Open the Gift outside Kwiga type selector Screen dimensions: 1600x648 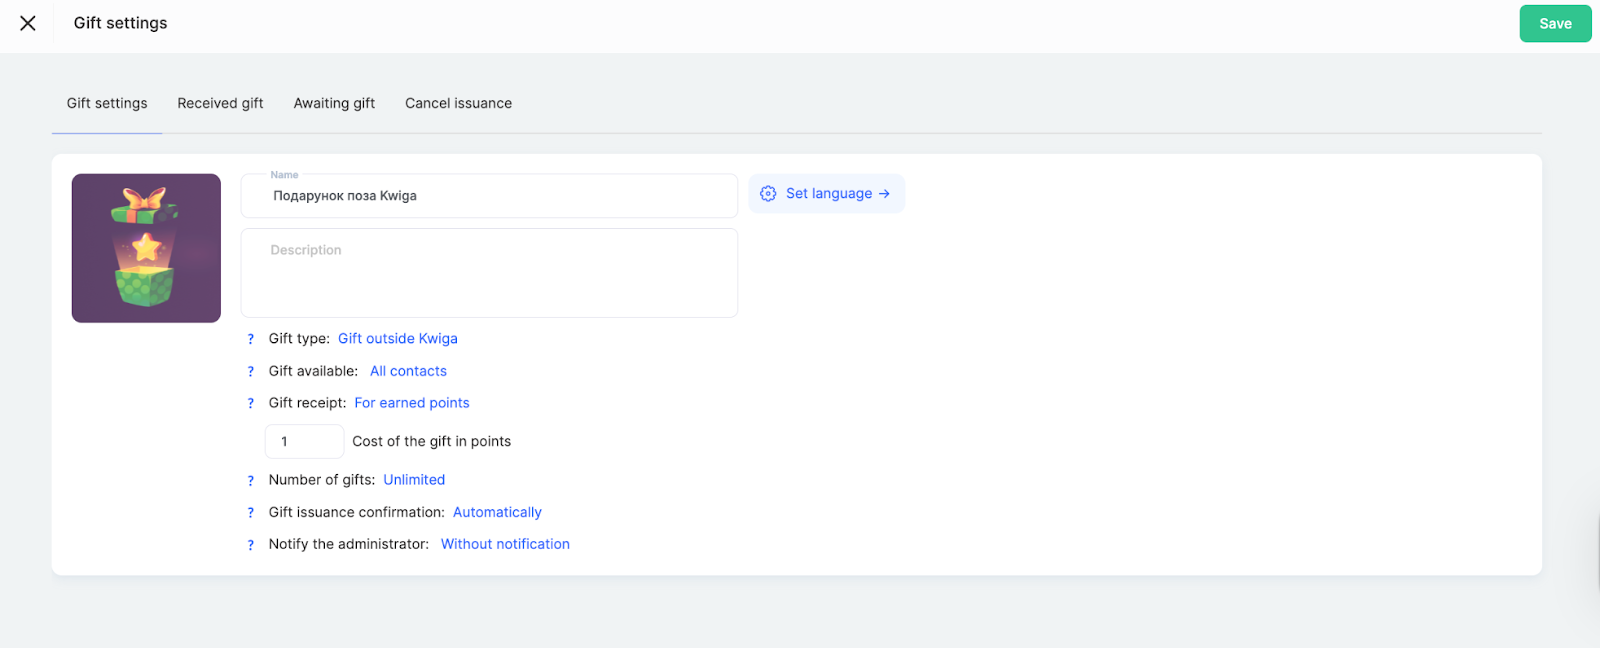(397, 339)
